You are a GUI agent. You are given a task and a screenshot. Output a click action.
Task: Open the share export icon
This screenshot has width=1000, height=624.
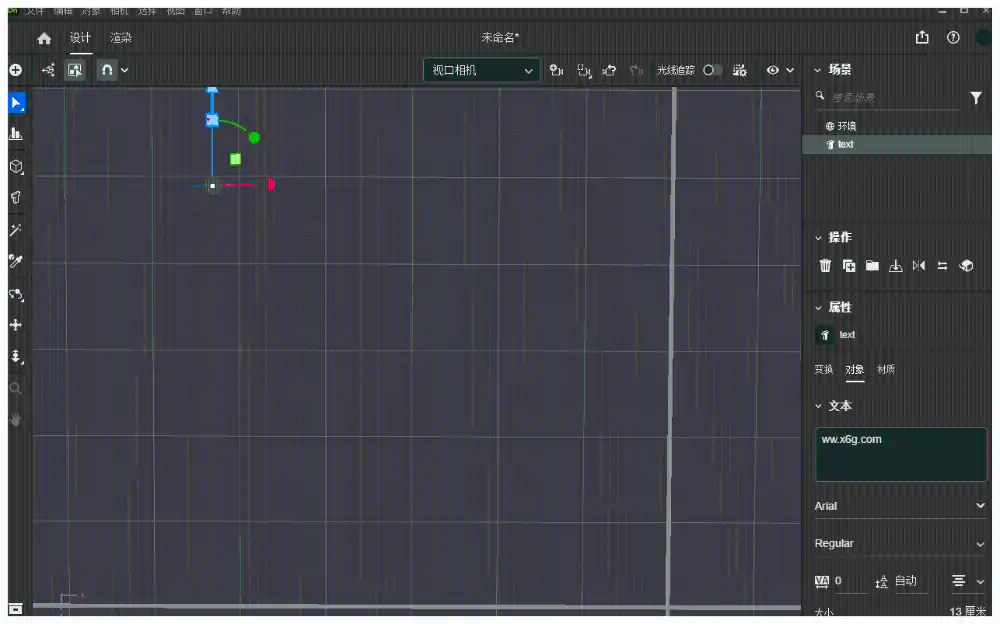922,38
